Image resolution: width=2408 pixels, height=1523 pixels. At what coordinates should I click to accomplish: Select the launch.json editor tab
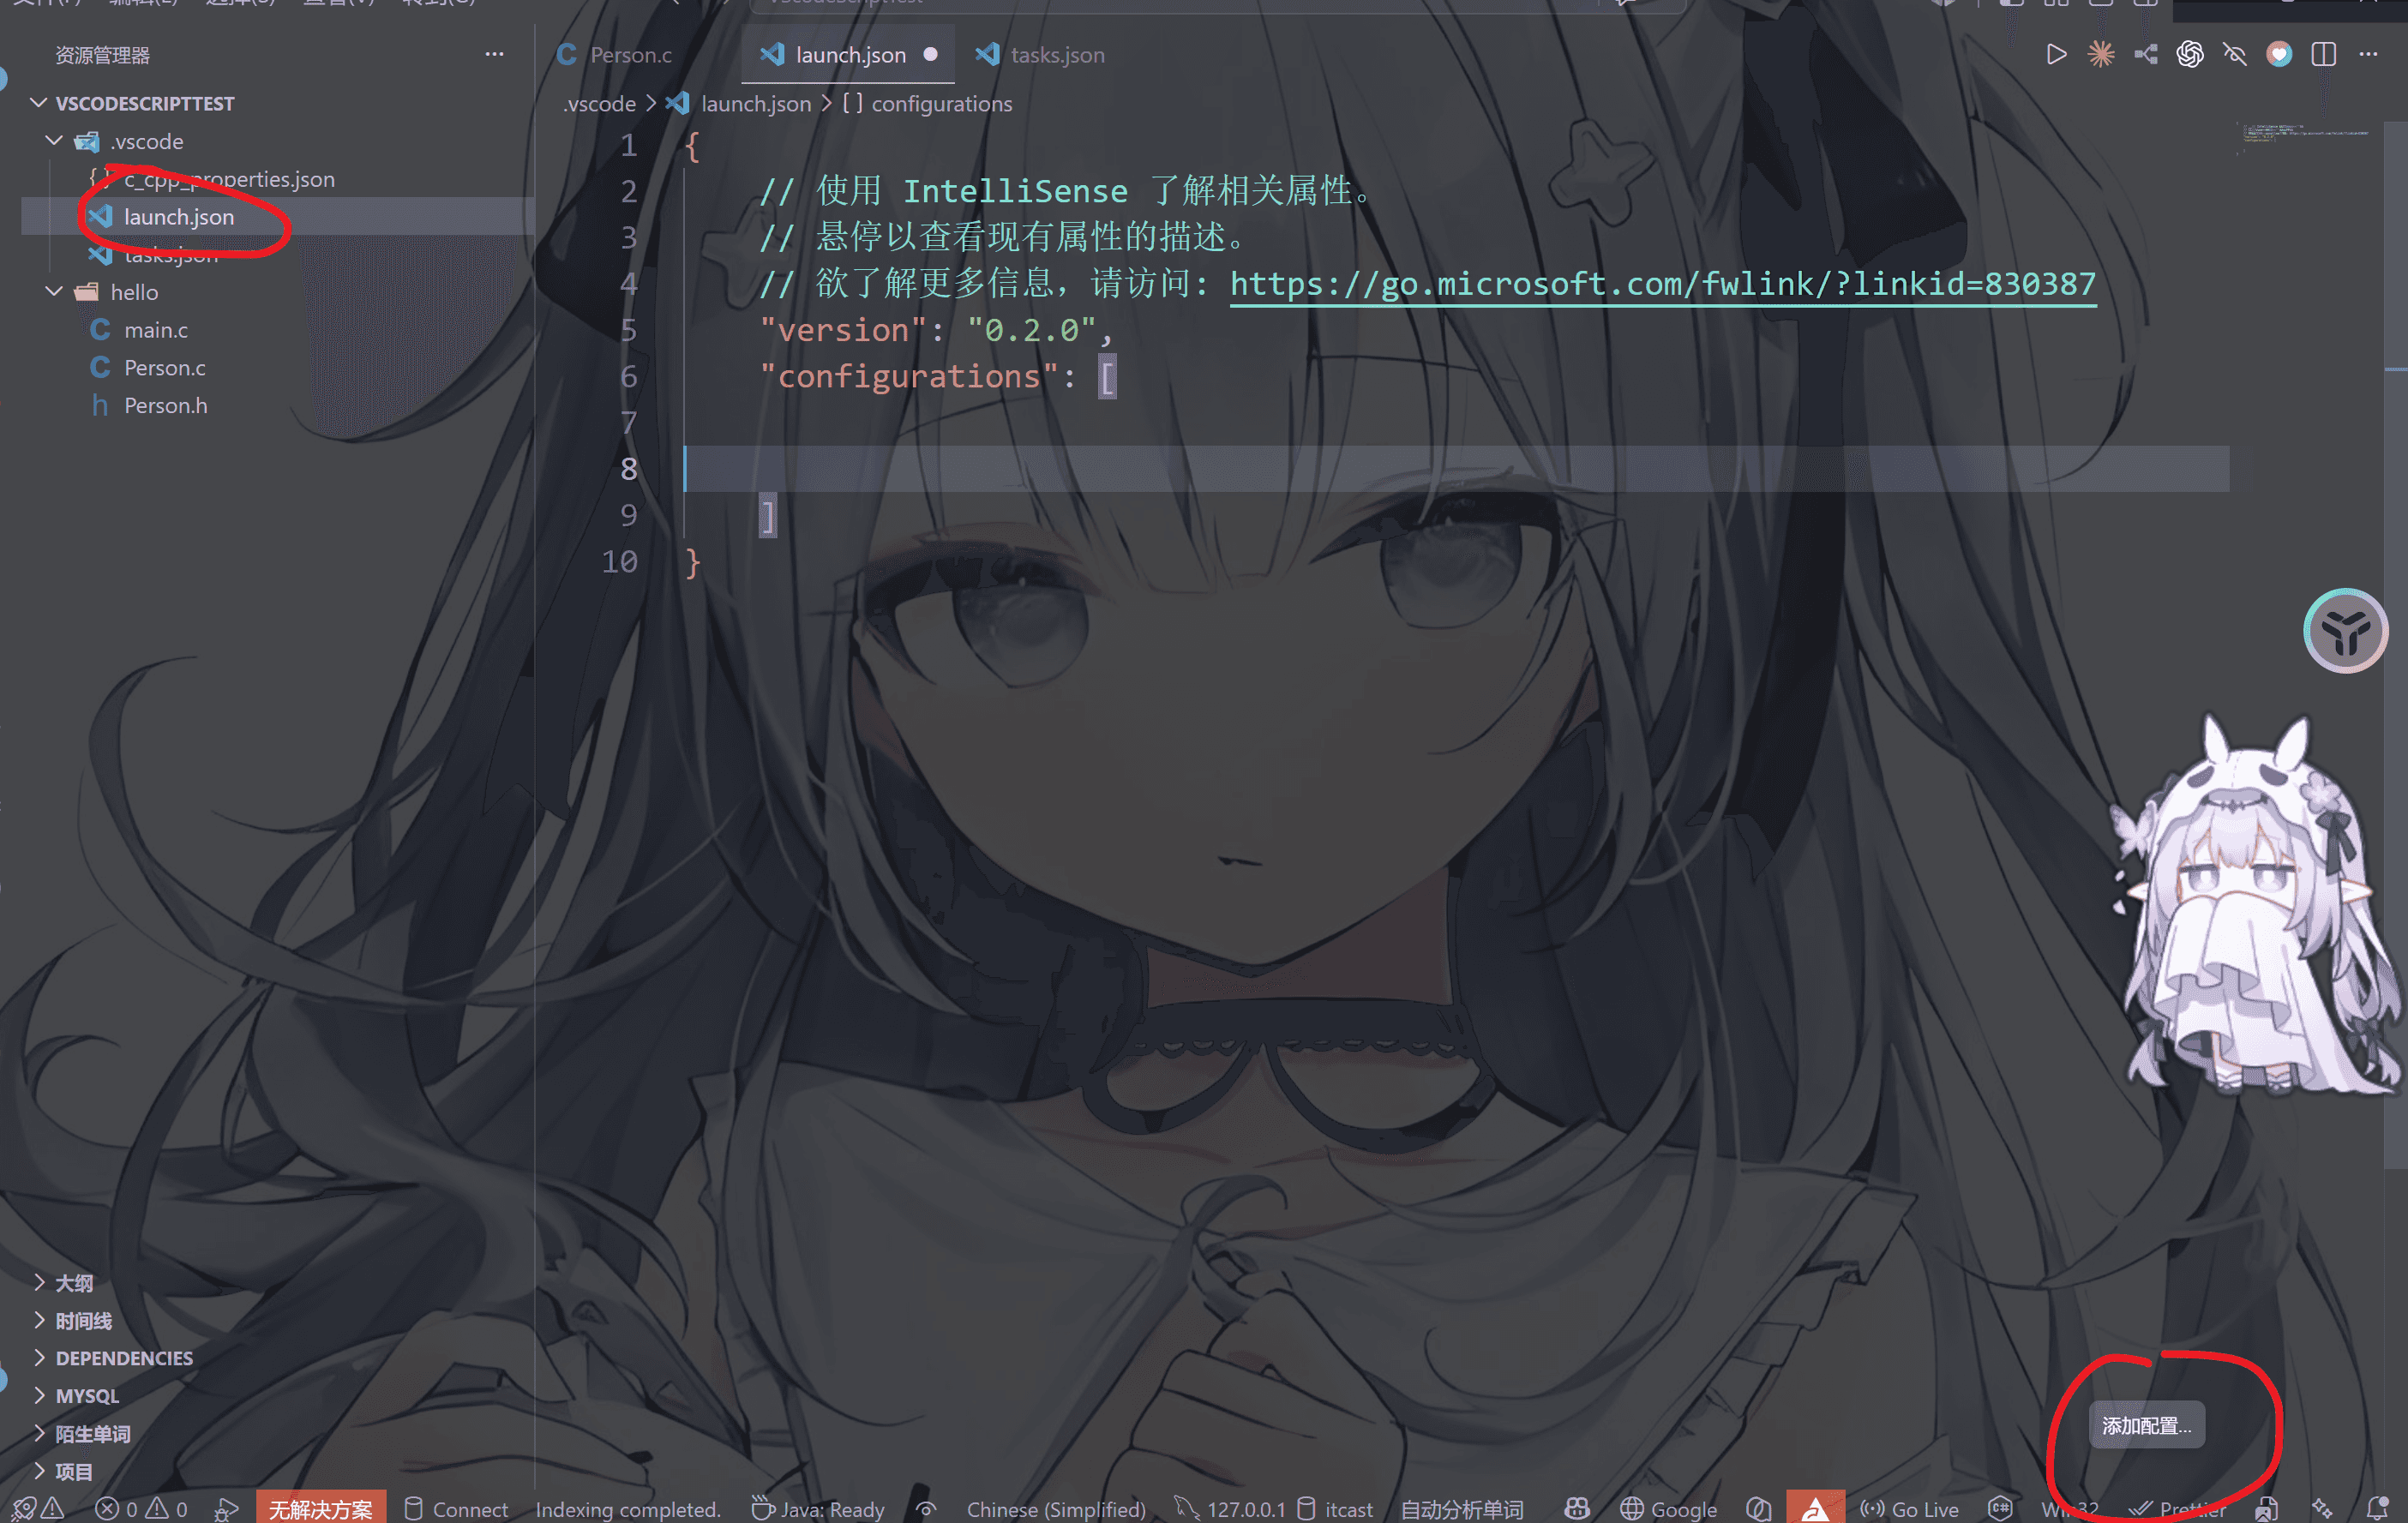(847, 55)
